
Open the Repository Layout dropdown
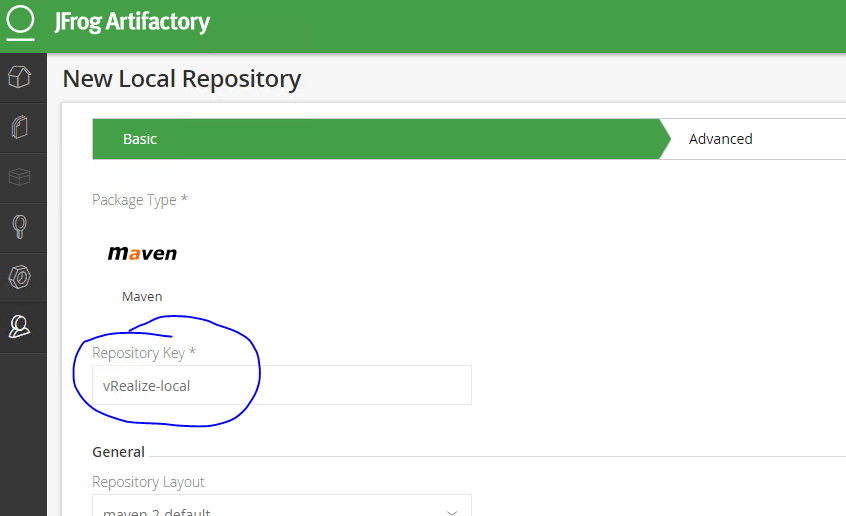(282, 506)
